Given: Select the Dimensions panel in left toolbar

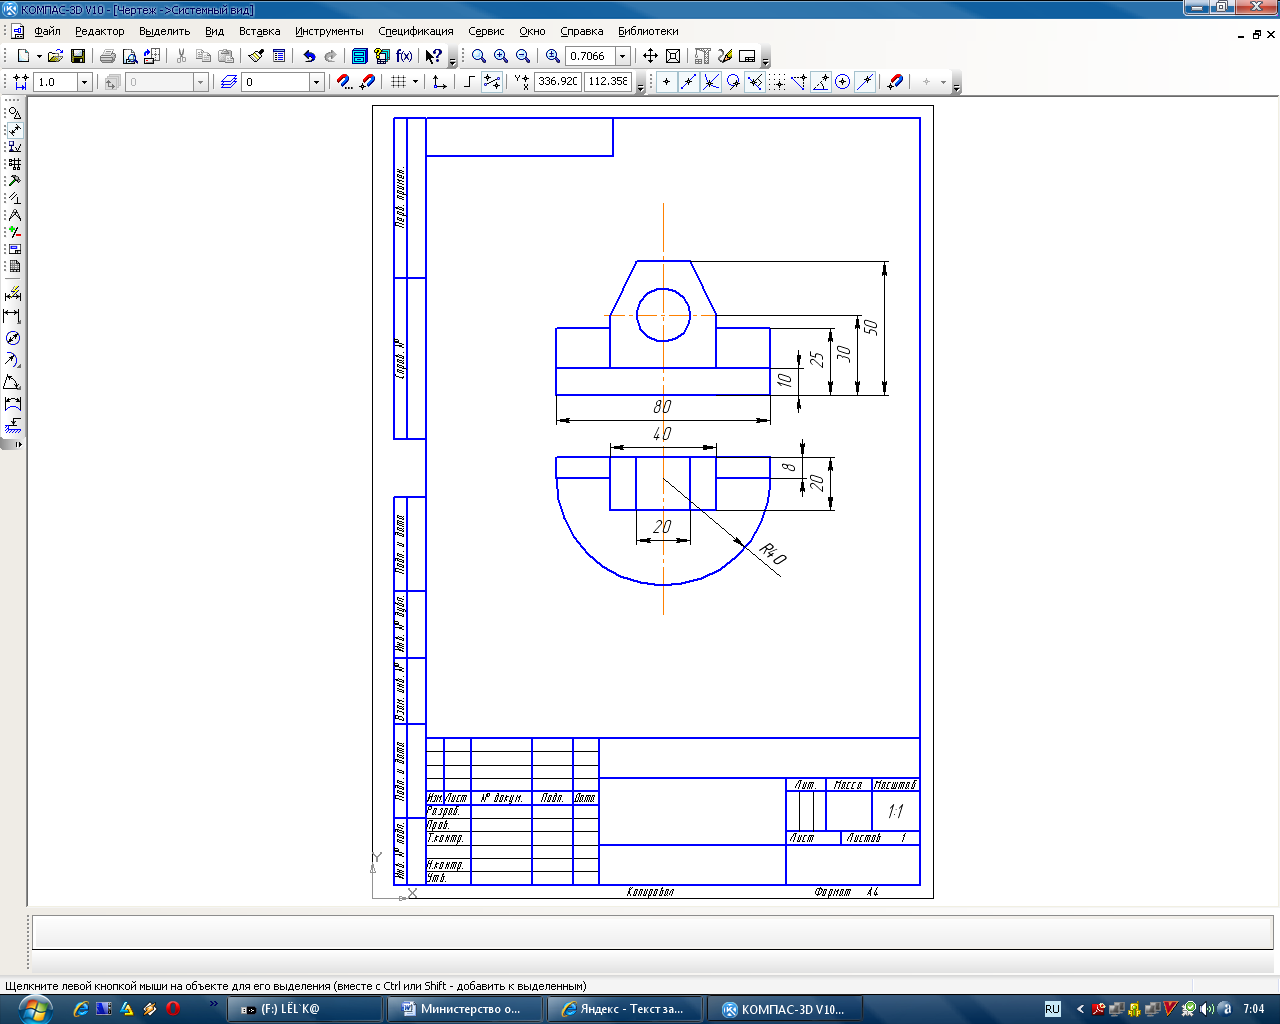Looking at the screenshot, I should [14, 130].
